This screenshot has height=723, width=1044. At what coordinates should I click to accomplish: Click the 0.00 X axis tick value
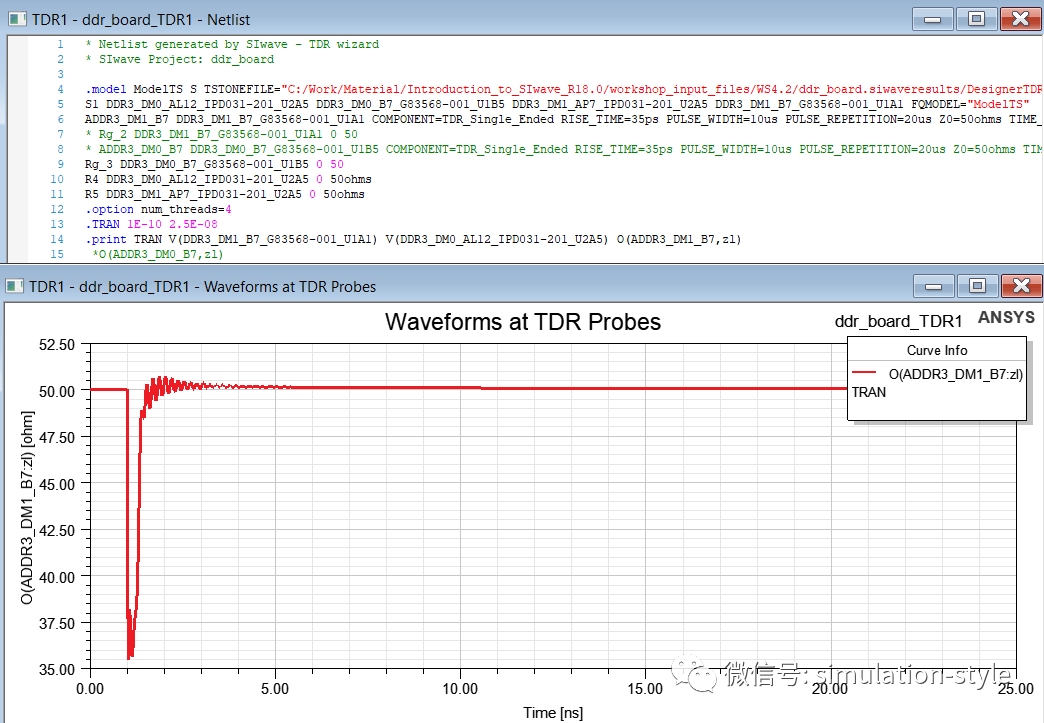click(x=90, y=688)
